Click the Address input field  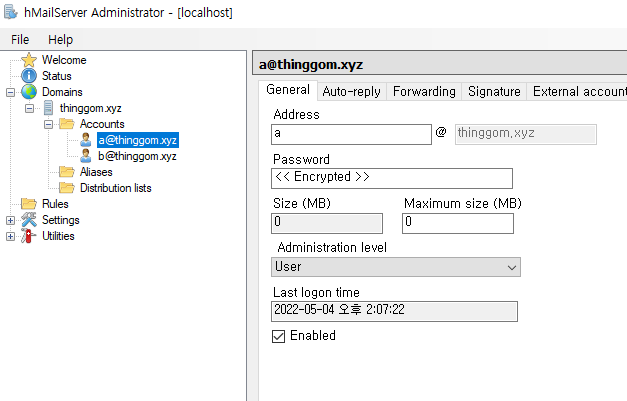(351, 134)
